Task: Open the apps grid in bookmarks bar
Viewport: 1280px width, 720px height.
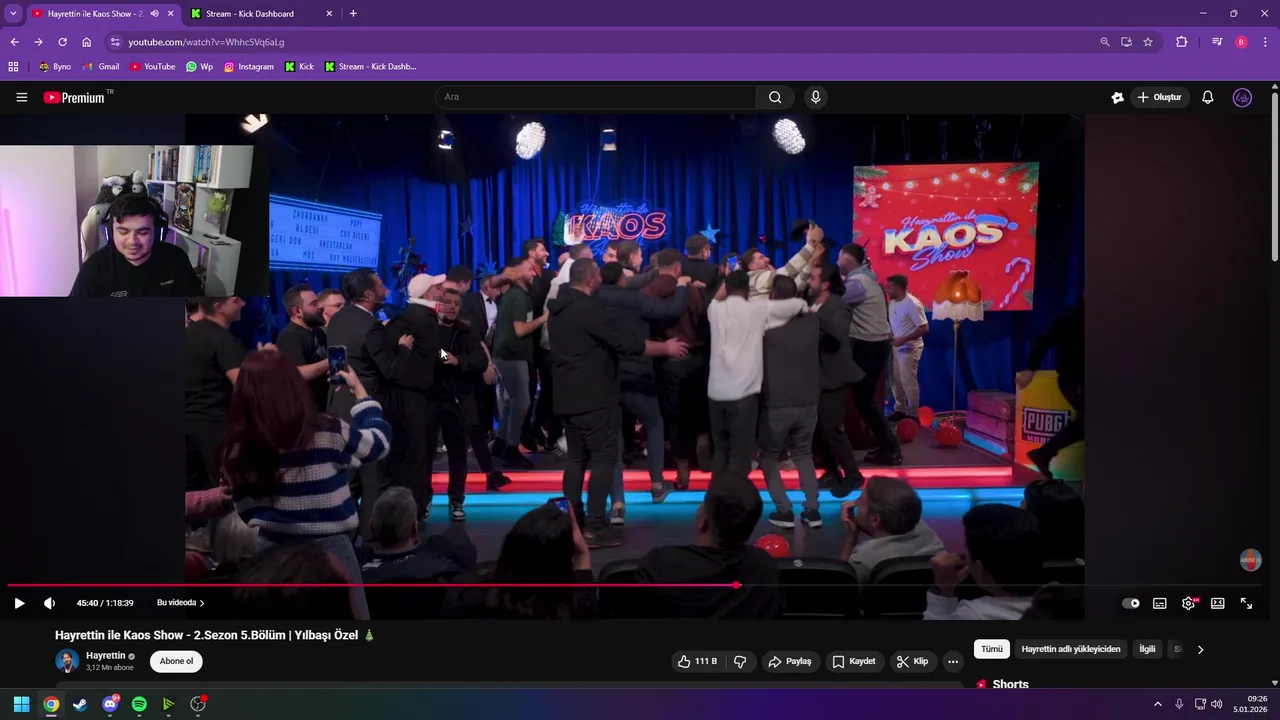Action: (13, 67)
